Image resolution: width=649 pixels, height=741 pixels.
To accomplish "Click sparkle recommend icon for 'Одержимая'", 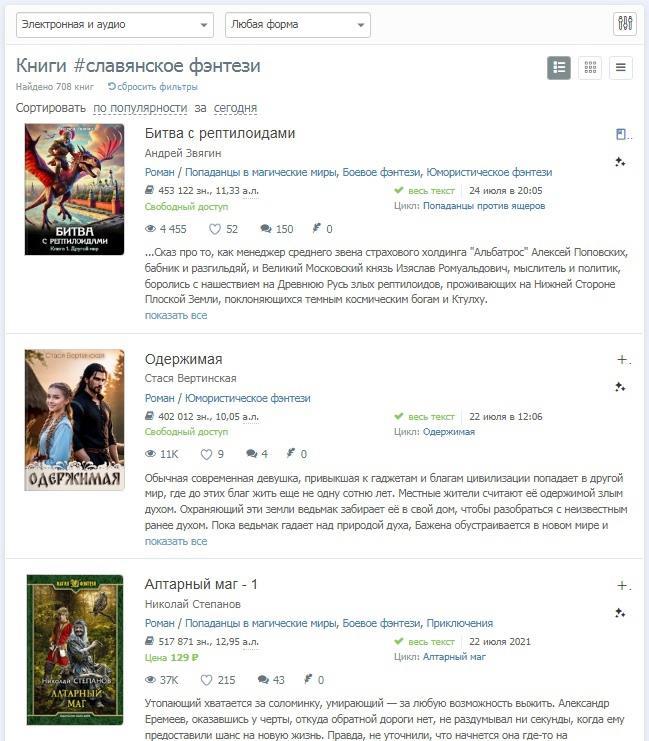I will point(620,387).
